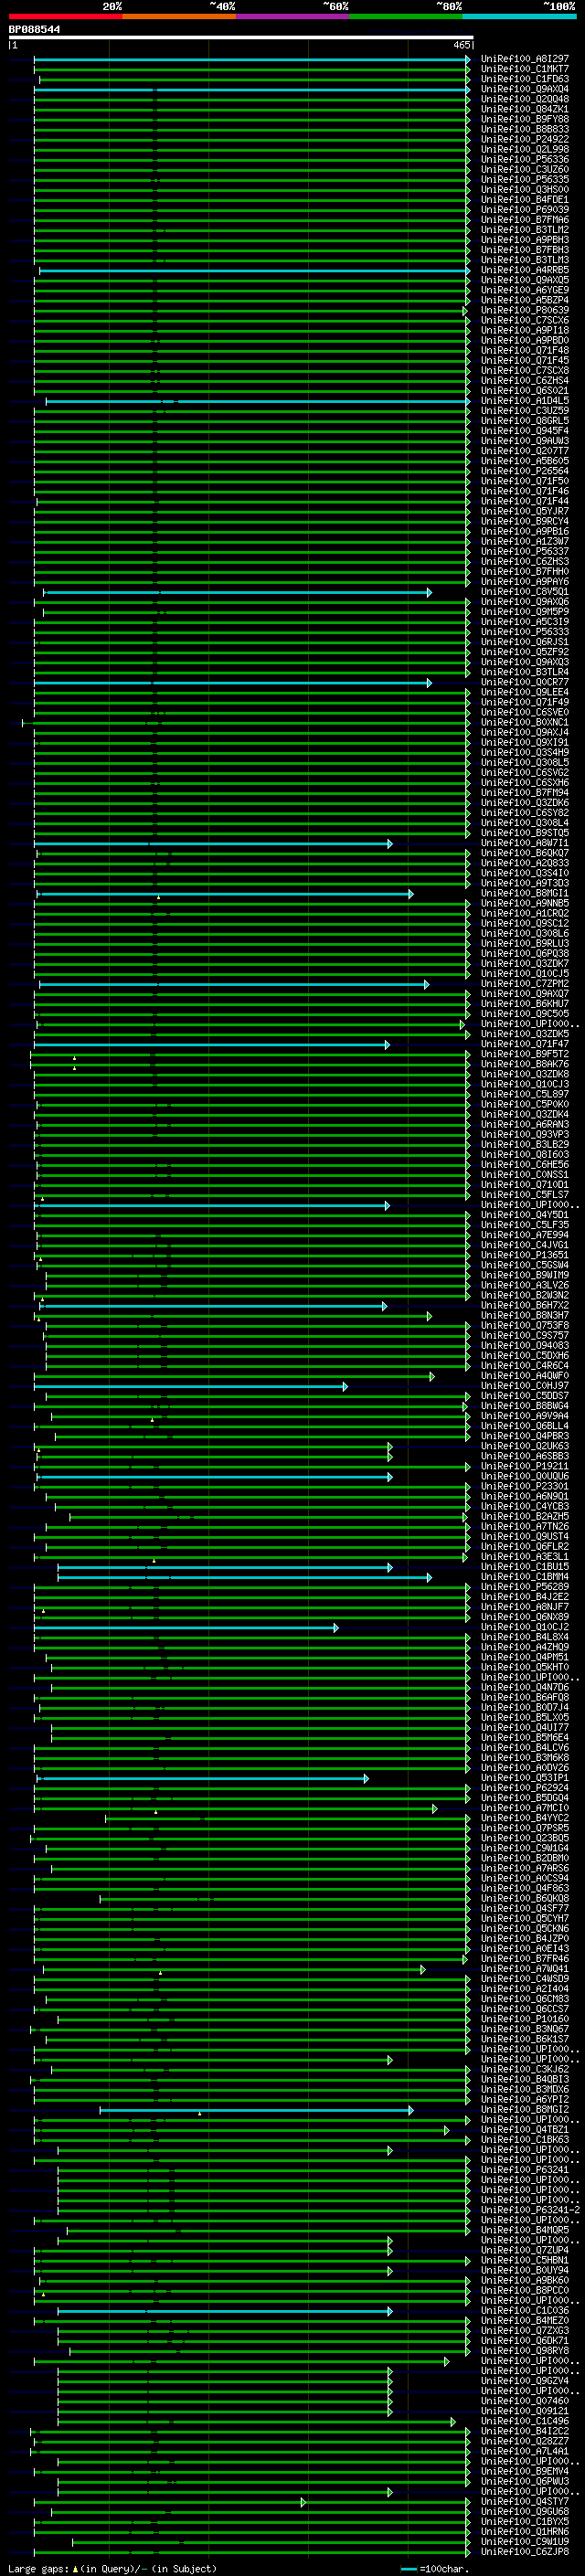This screenshot has width=585, height=2576.
Task: Select label UniRef100_C1C036
Action: click(x=524, y=2311)
